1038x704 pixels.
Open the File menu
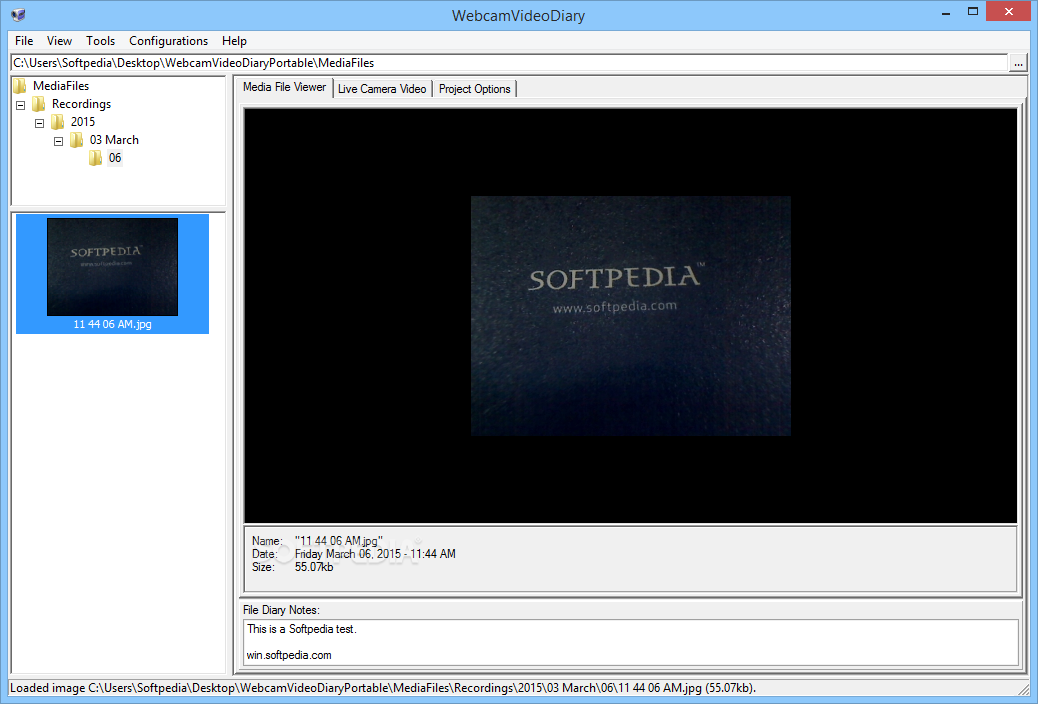pyautogui.click(x=24, y=41)
